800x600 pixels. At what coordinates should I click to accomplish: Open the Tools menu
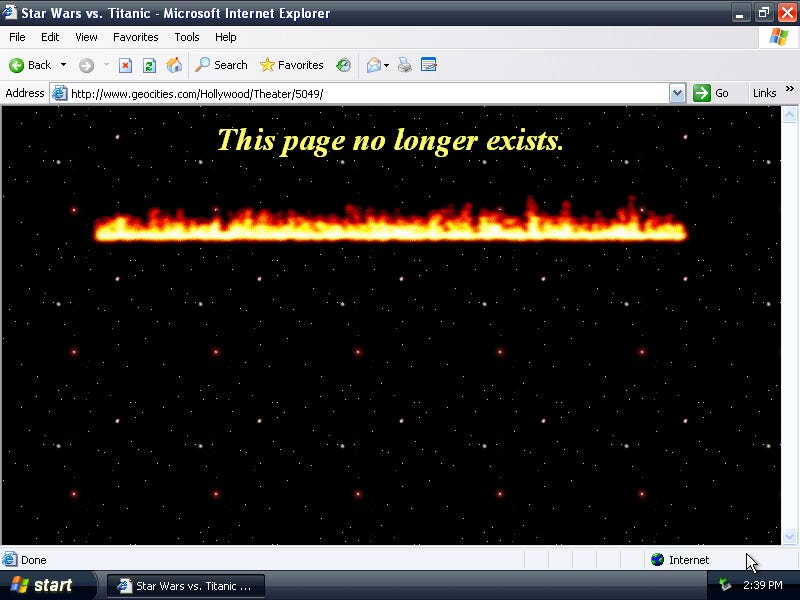[187, 37]
